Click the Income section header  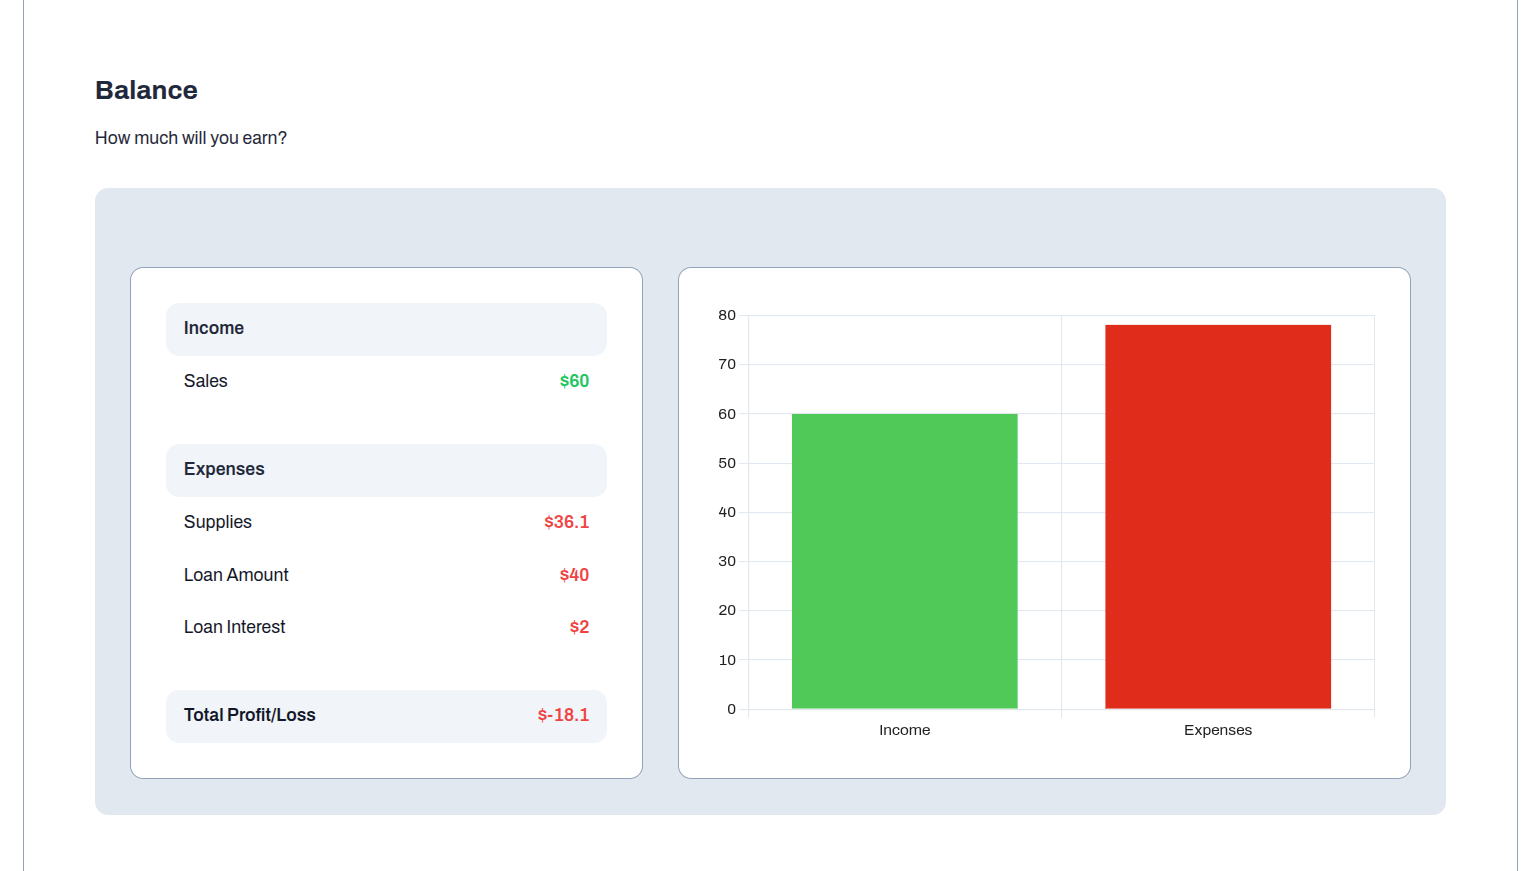214,328
